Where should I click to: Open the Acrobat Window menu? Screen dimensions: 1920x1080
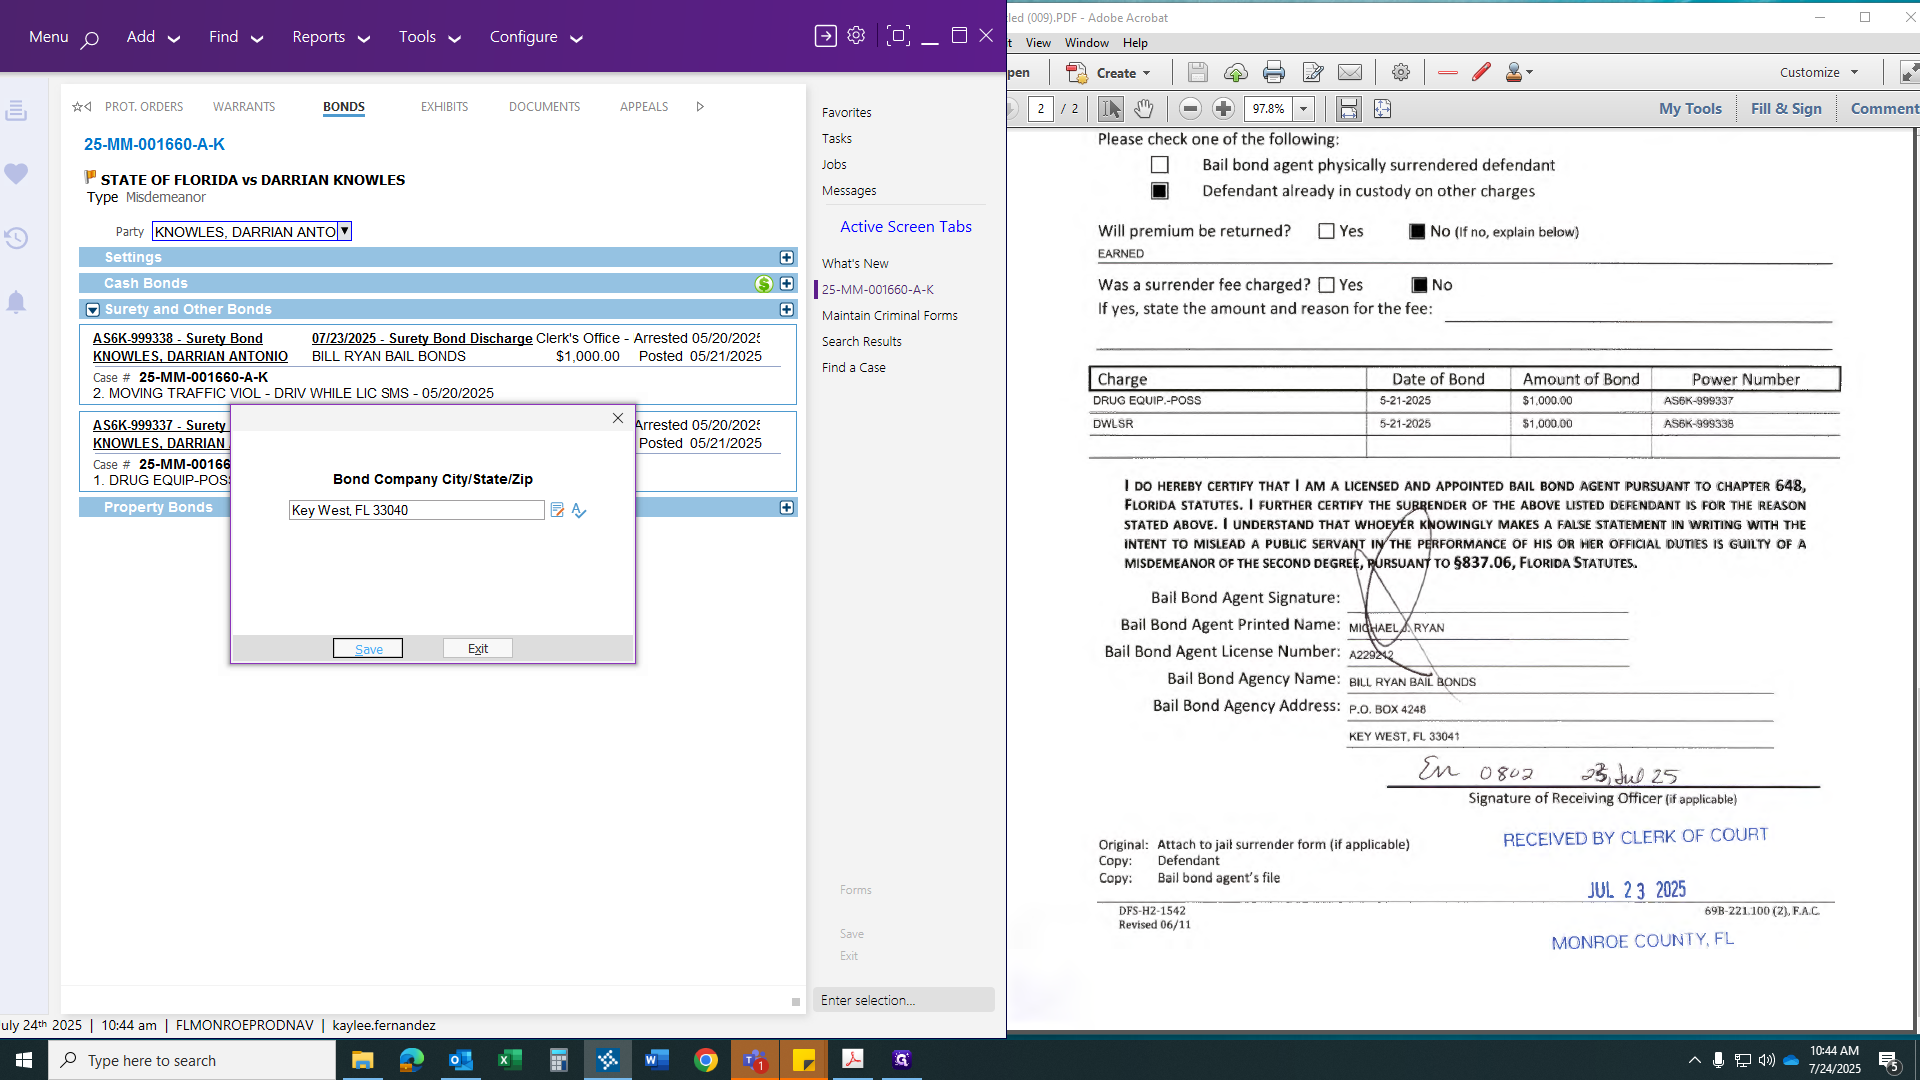(x=1086, y=43)
